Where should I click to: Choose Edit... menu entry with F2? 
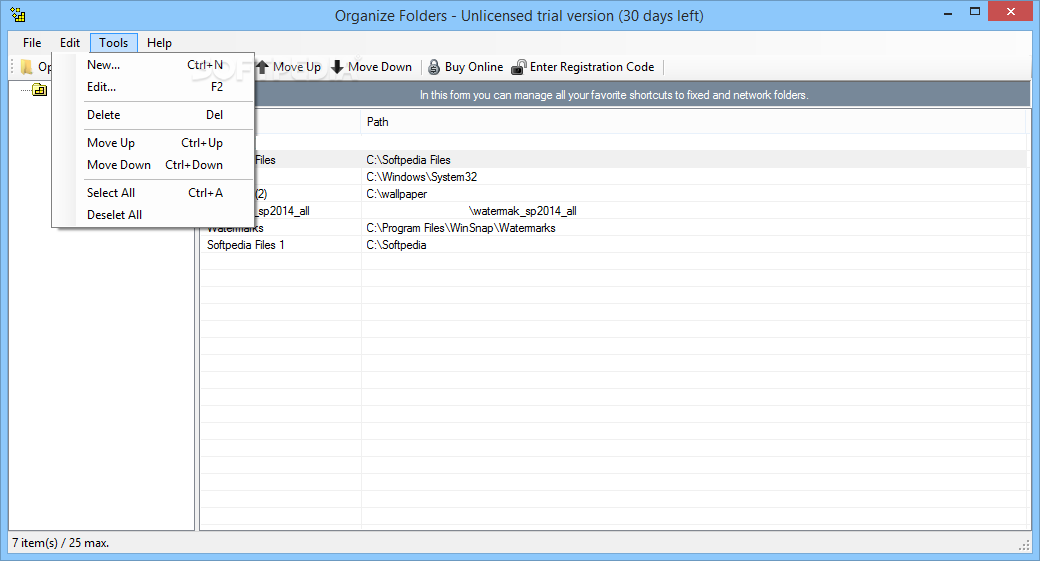(154, 87)
